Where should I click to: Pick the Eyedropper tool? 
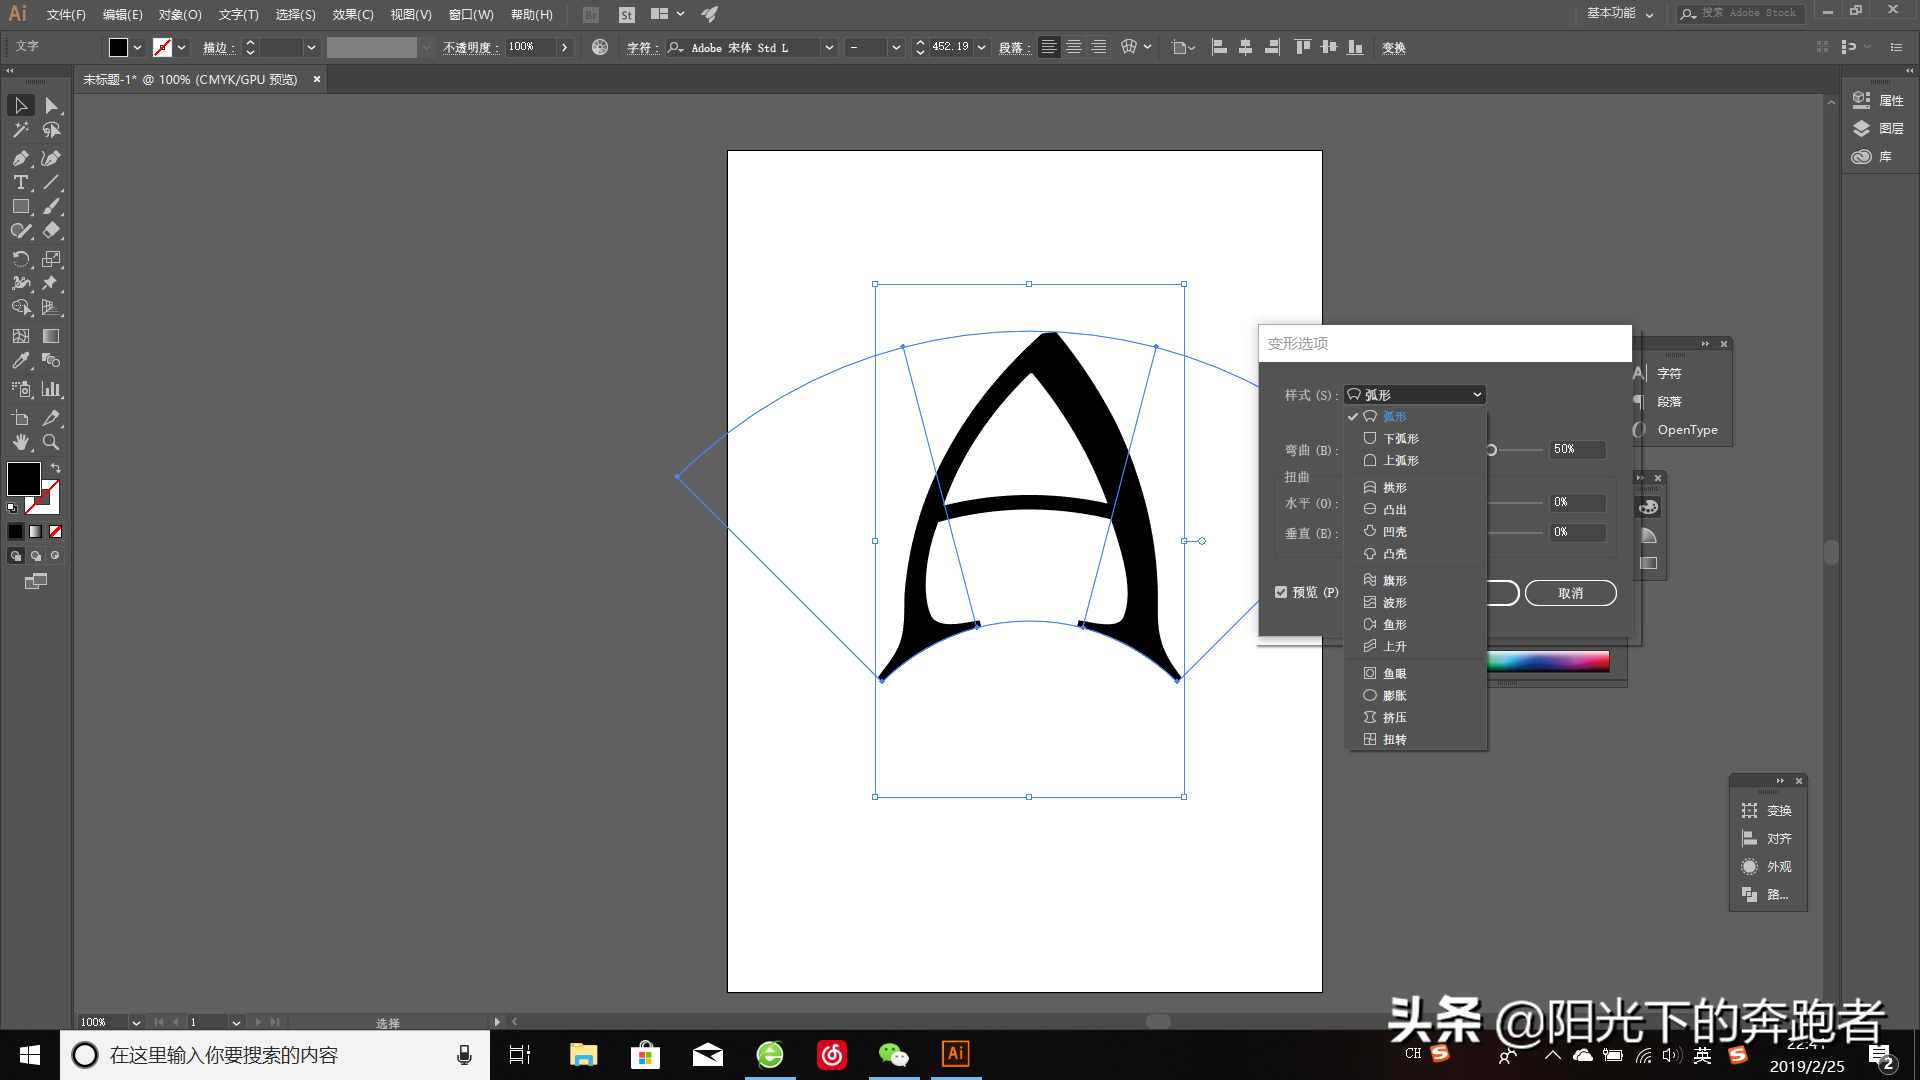pyautogui.click(x=21, y=360)
